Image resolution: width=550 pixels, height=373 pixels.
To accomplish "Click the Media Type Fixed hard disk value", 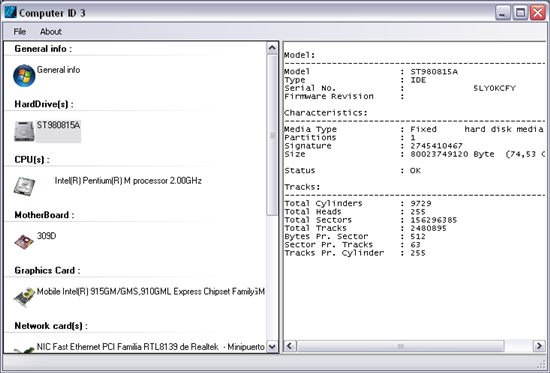I will [x=477, y=129].
